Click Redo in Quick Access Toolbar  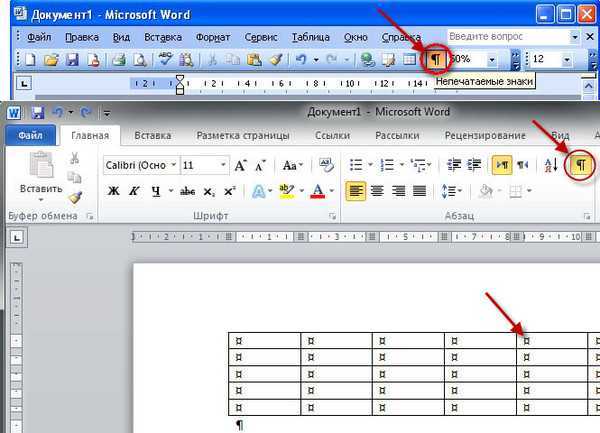[x=86, y=112]
